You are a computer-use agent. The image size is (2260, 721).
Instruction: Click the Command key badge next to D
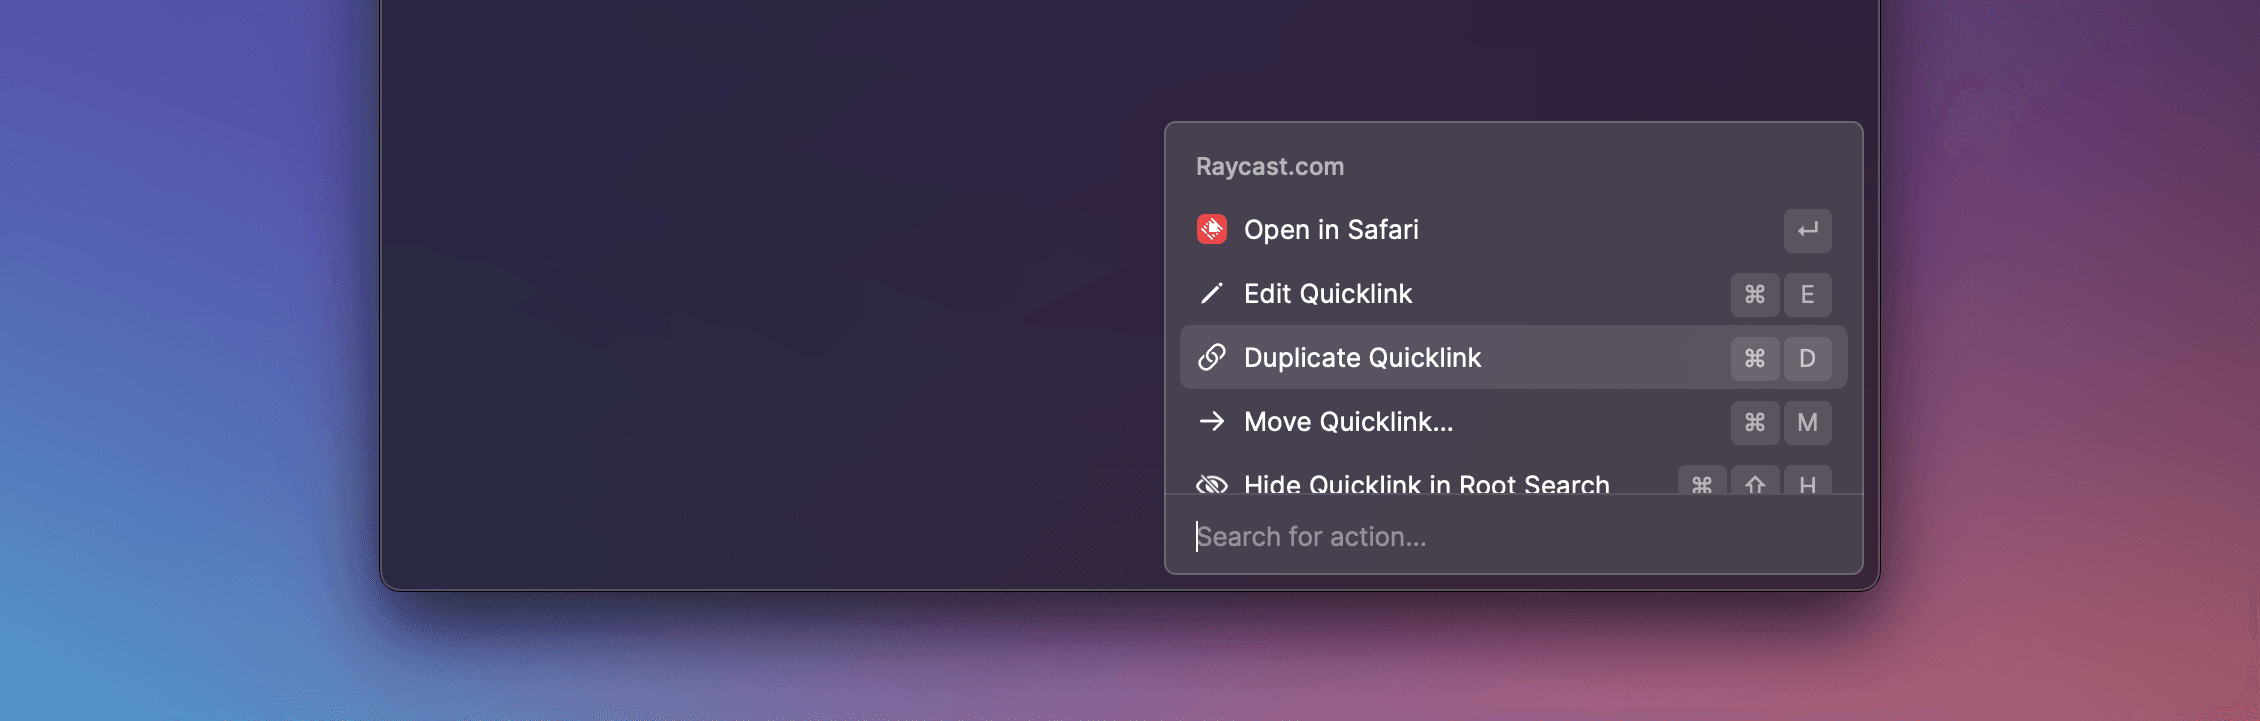point(1755,358)
